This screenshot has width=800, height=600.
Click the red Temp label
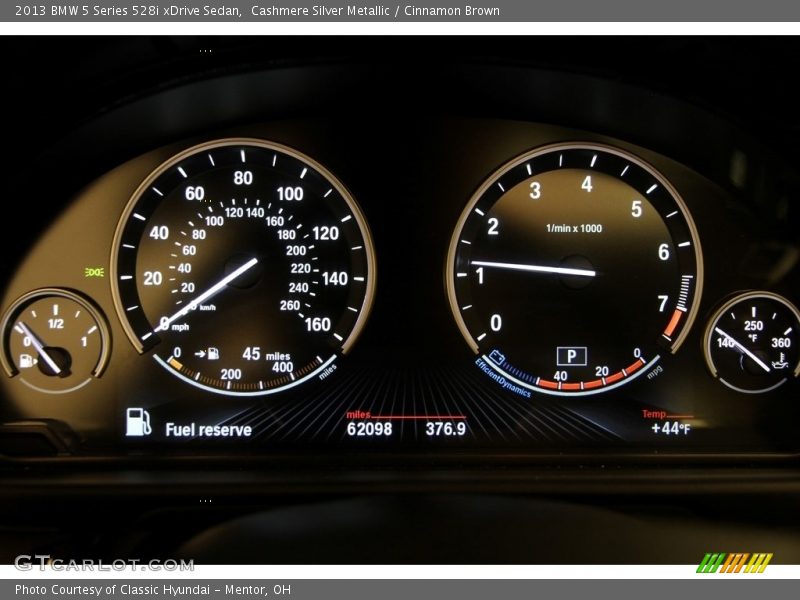coord(654,414)
